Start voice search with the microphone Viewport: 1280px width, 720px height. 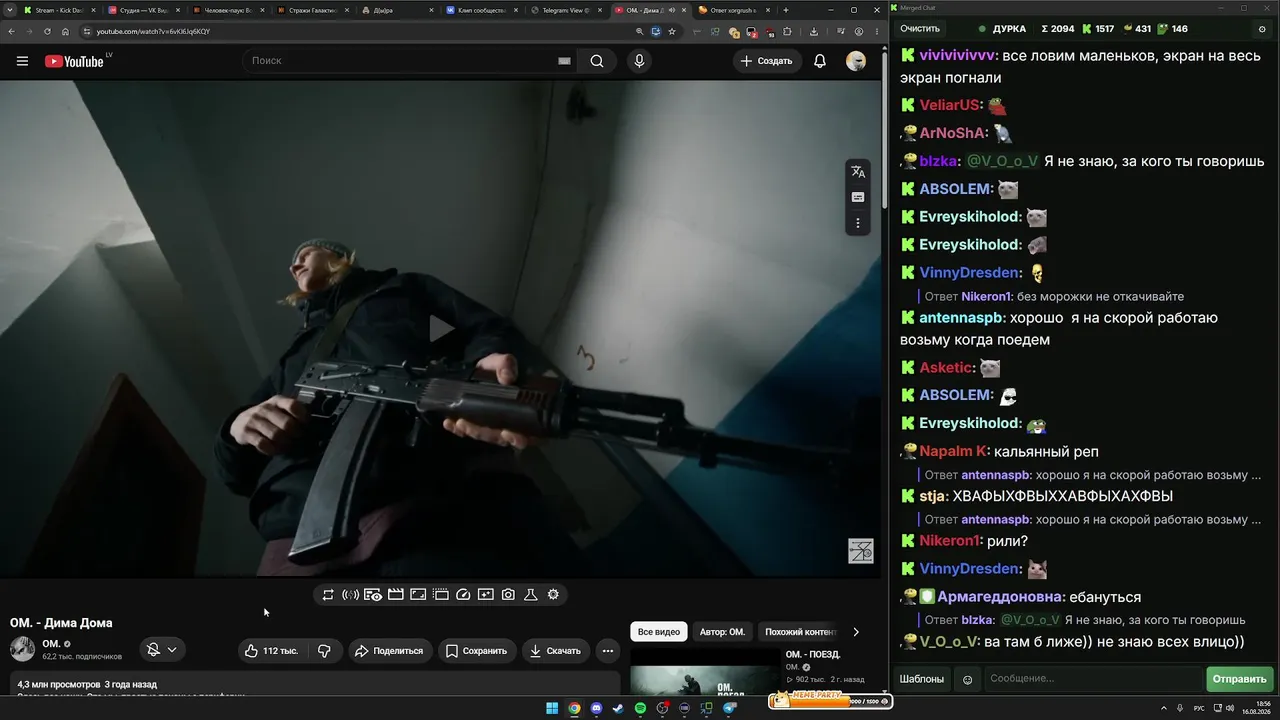tap(639, 61)
